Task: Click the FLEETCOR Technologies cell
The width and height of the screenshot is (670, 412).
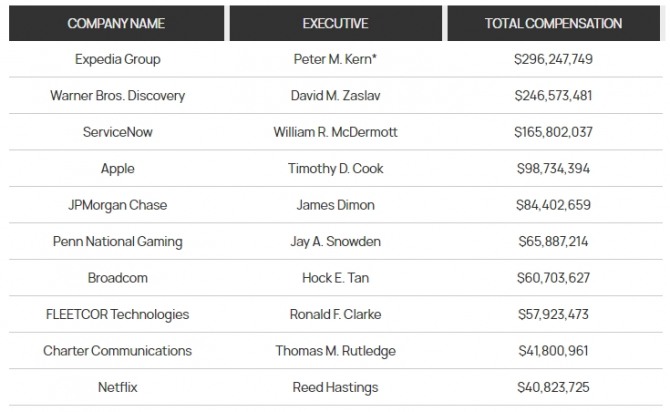Action: point(117,314)
